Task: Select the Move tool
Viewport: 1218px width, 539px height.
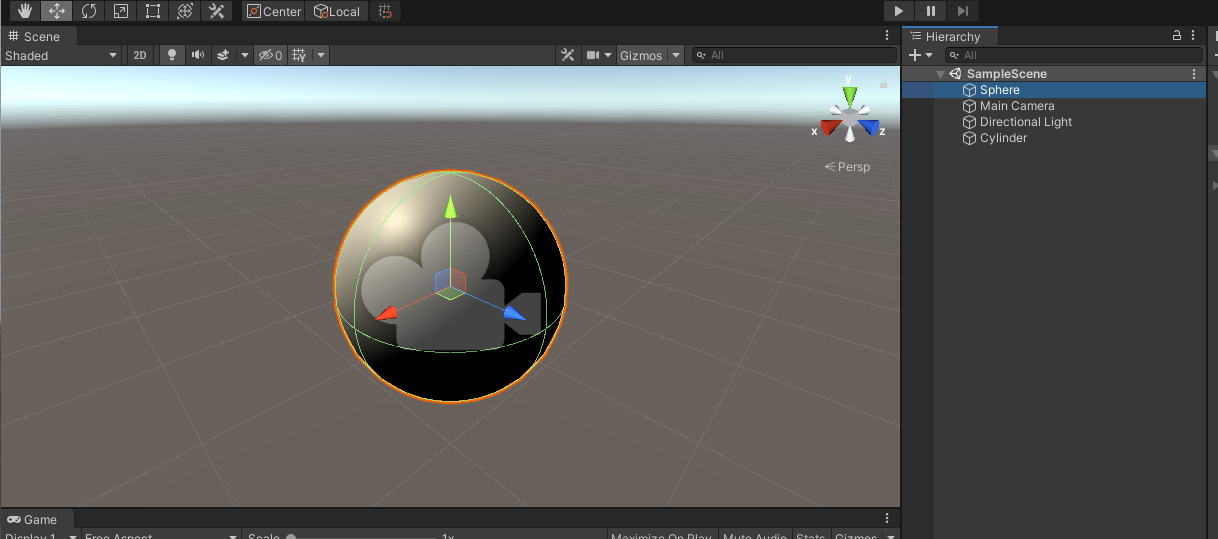Action: (x=57, y=11)
